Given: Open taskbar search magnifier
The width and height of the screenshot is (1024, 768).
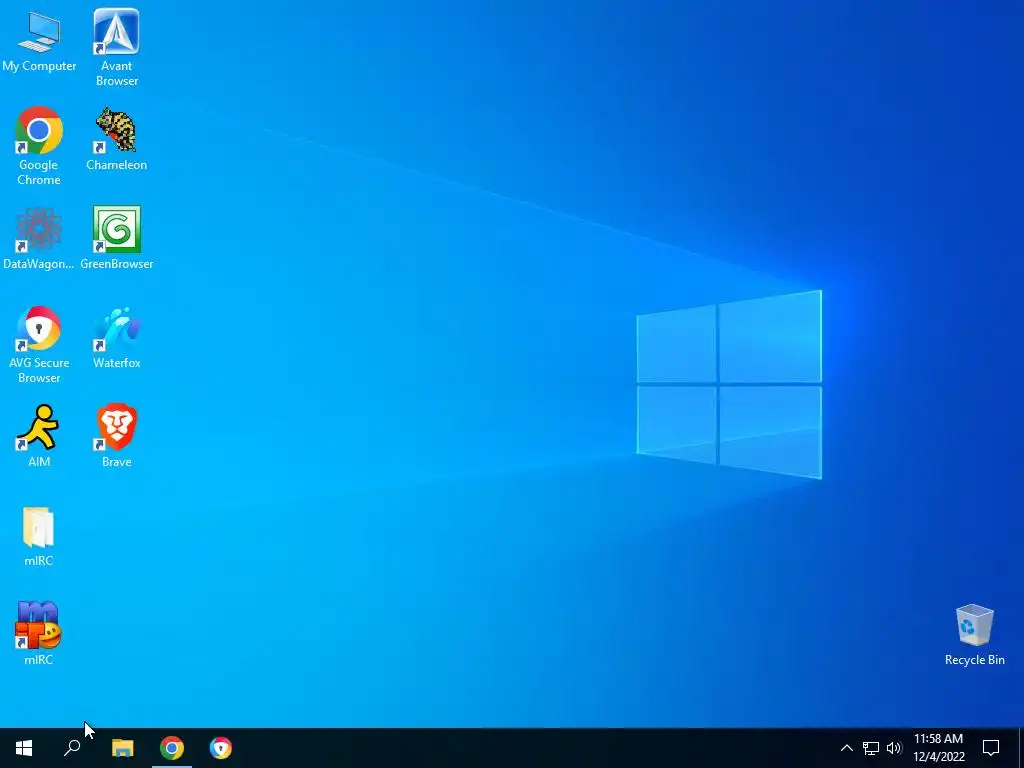Looking at the screenshot, I should click(72, 748).
